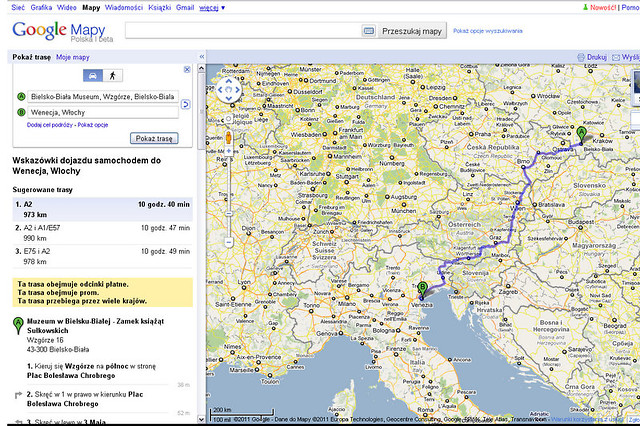Click the green Nowość! flask icon
This screenshot has height=426, width=640.
(x=585, y=7)
